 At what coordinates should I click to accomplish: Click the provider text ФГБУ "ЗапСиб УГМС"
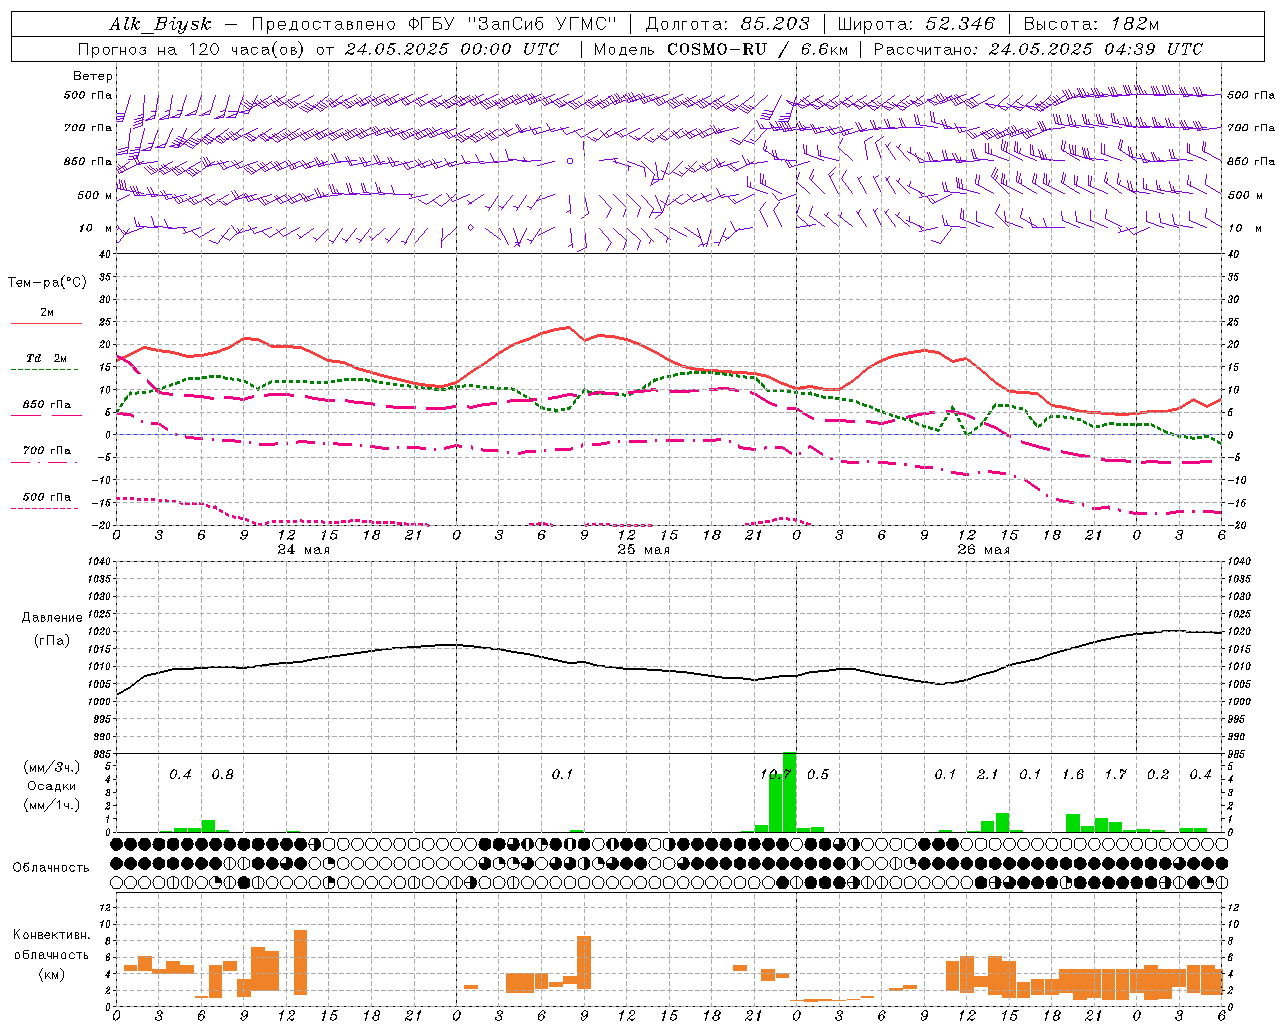tap(514, 24)
